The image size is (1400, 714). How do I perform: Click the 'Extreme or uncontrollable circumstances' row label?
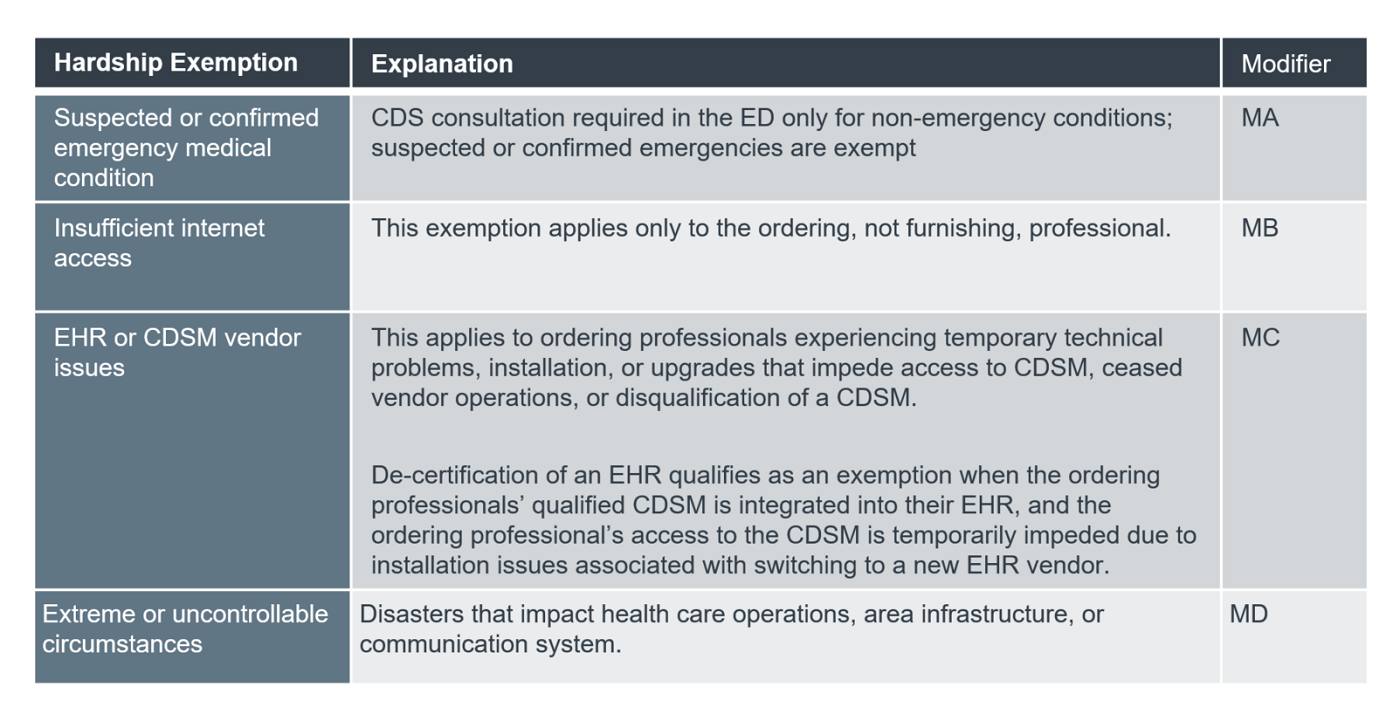pos(185,629)
